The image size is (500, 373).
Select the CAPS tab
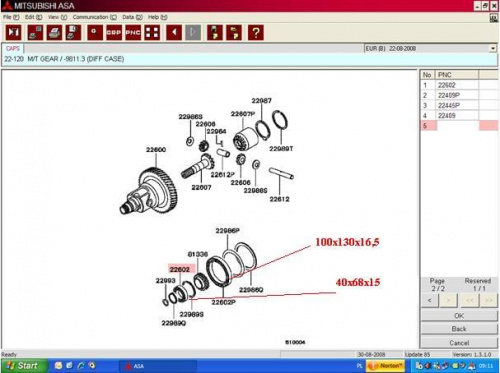(13, 49)
